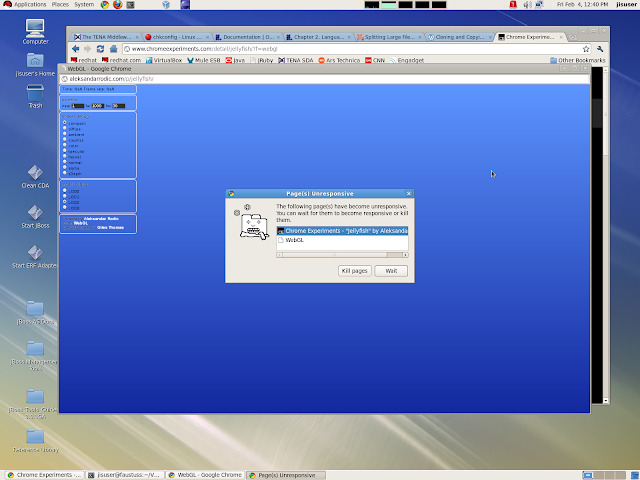Switch to the chkconfig - Linux tab

[177, 37]
